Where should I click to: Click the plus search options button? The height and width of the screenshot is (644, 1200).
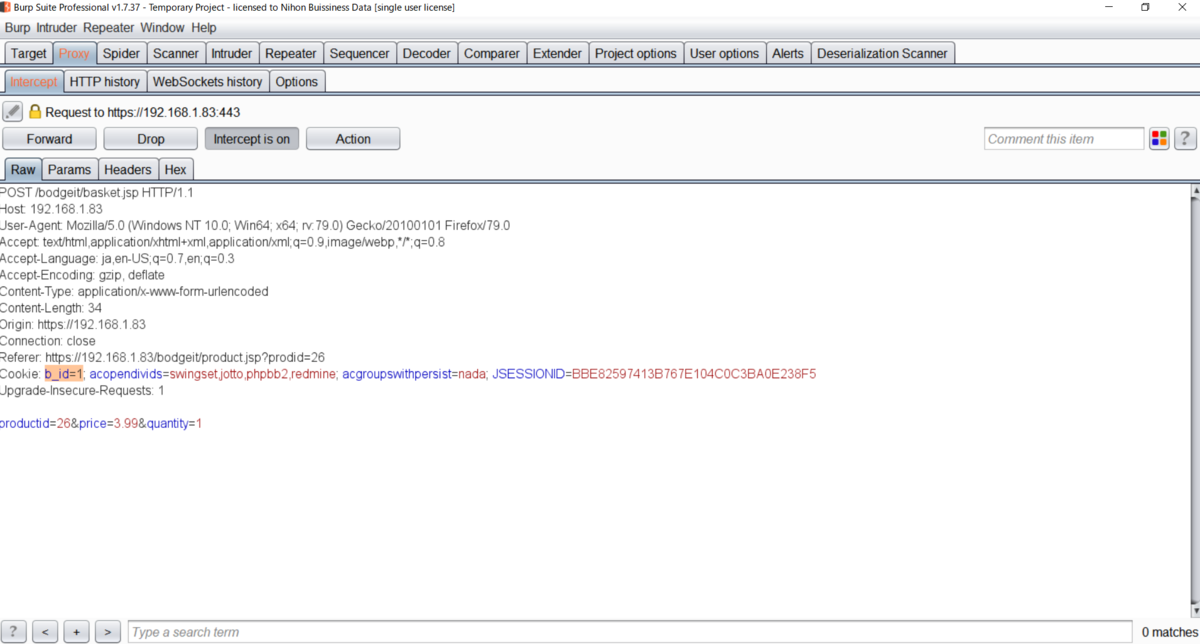click(x=76, y=632)
